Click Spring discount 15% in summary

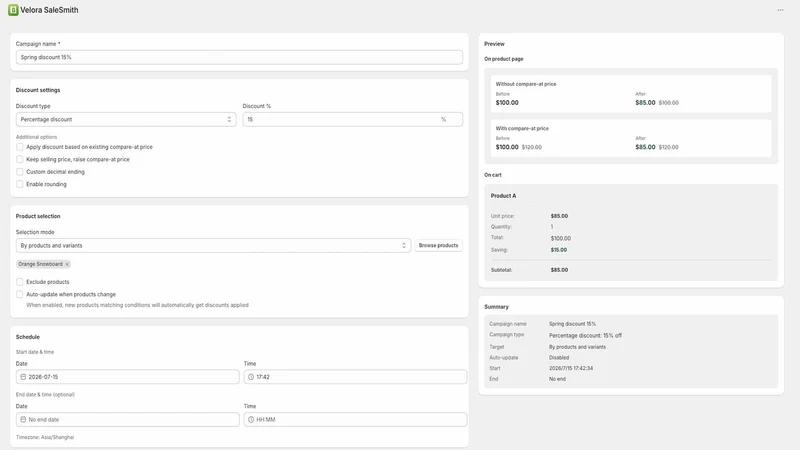572,324
